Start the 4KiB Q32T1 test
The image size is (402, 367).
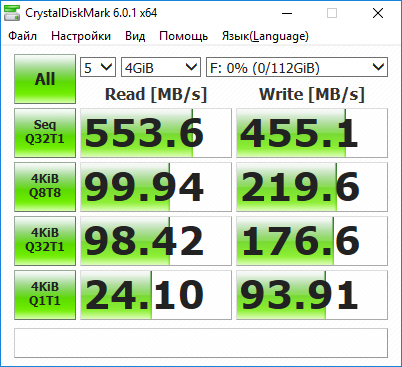tap(45, 241)
